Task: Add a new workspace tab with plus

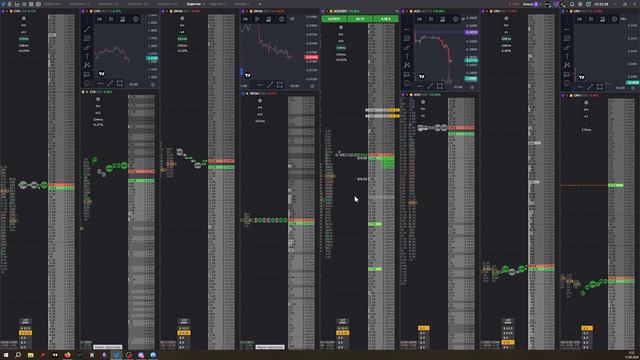Action: click(x=260, y=4)
